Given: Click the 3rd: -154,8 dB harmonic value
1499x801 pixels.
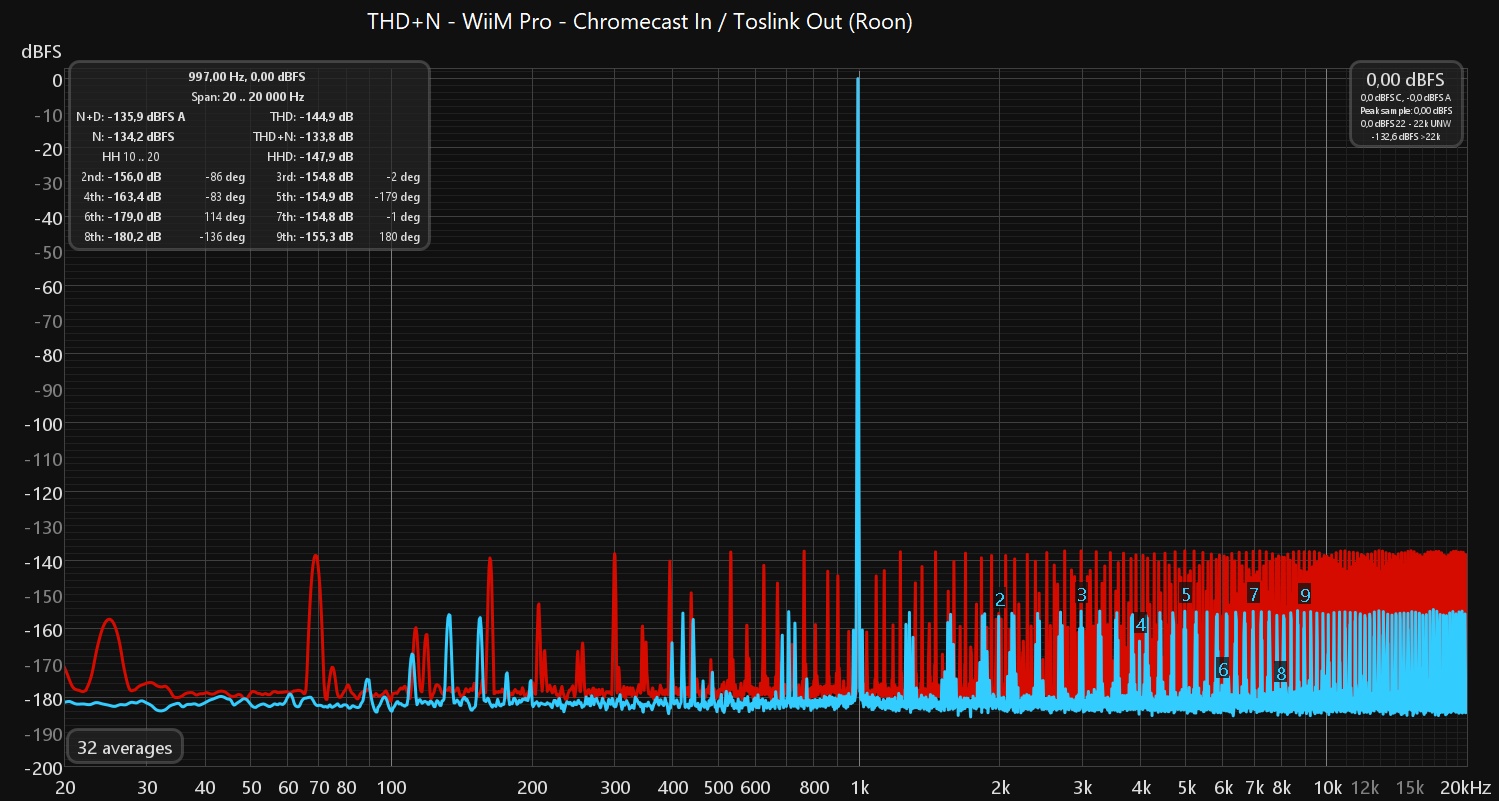Looking at the screenshot, I should tap(314, 177).
